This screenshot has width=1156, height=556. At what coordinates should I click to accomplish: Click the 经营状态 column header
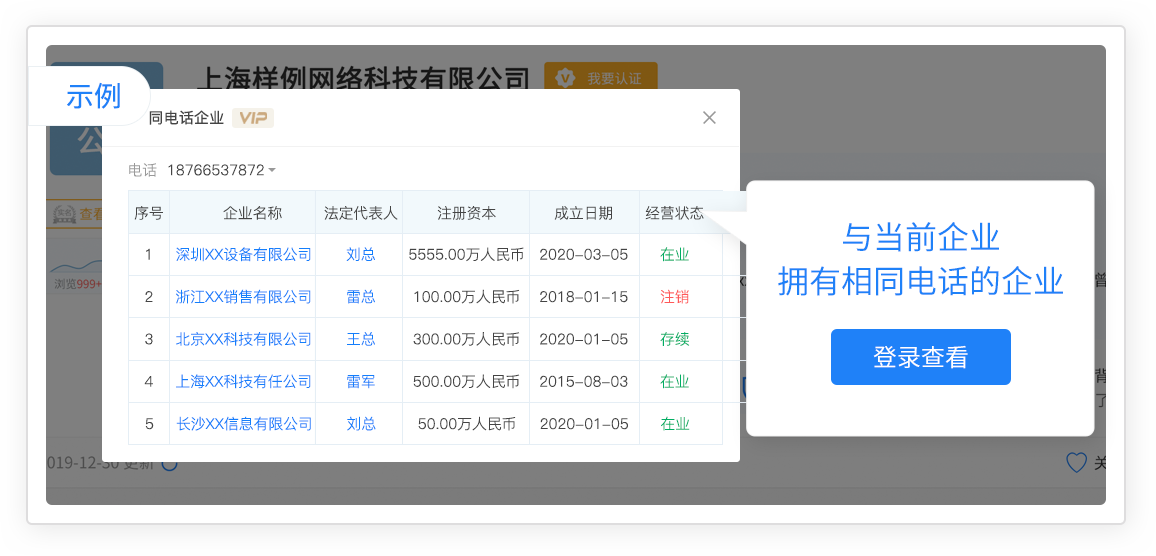coord(675,213)
